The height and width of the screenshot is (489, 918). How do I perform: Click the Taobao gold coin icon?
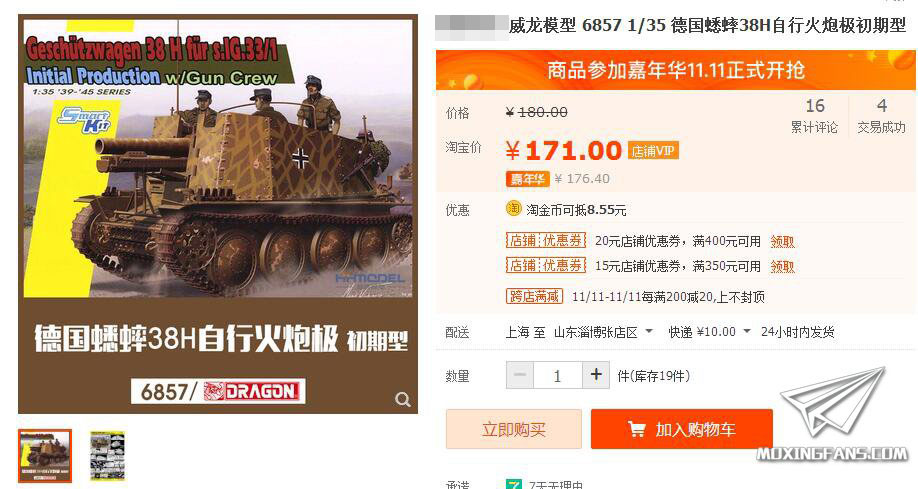click(513, 208)
